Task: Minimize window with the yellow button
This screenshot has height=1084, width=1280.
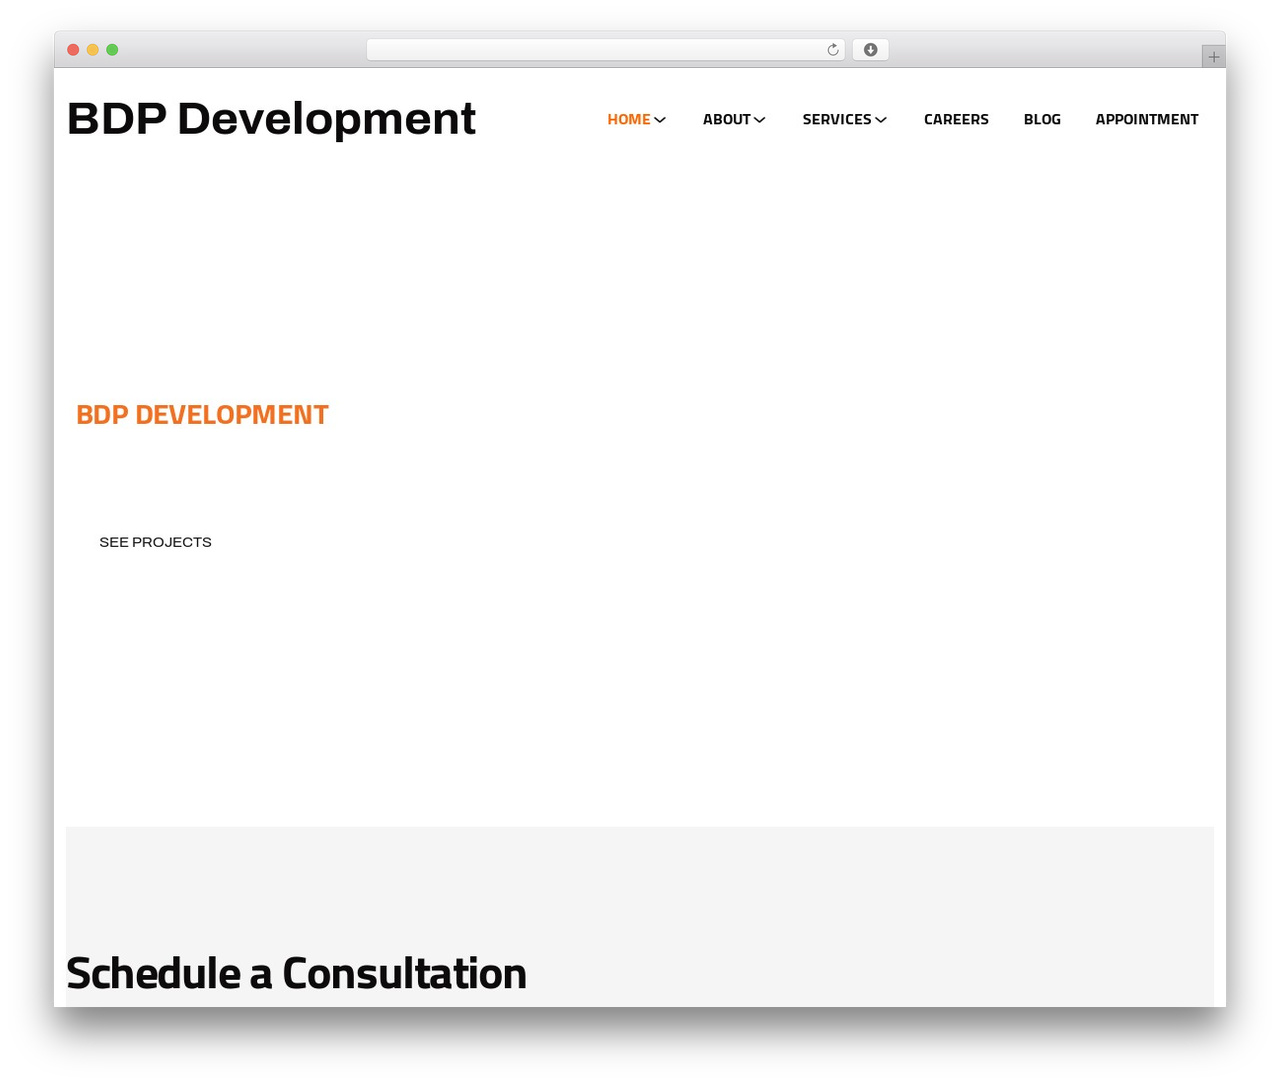Action: [x=93, y=50]
